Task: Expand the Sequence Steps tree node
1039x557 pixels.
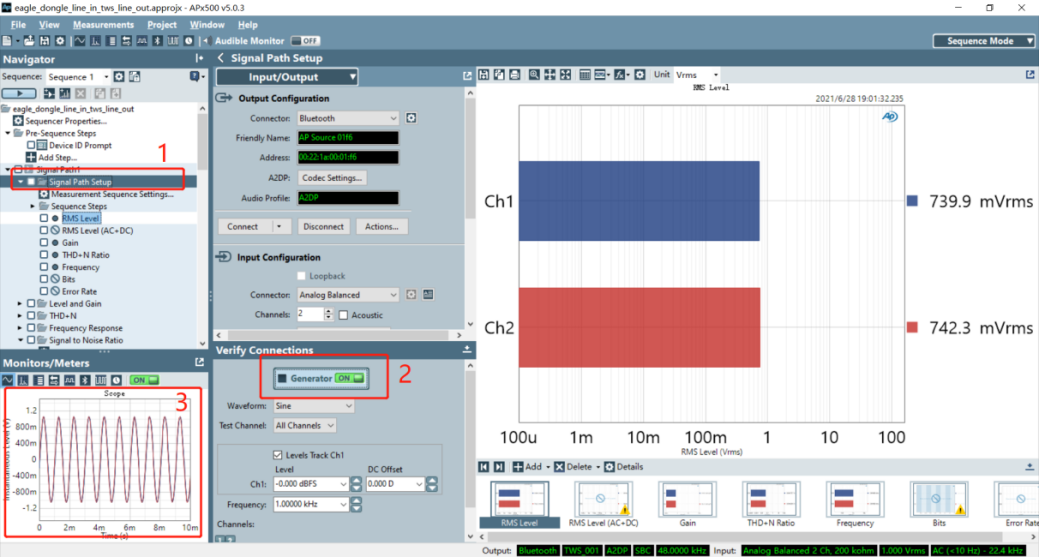Action: coord(32,206)
